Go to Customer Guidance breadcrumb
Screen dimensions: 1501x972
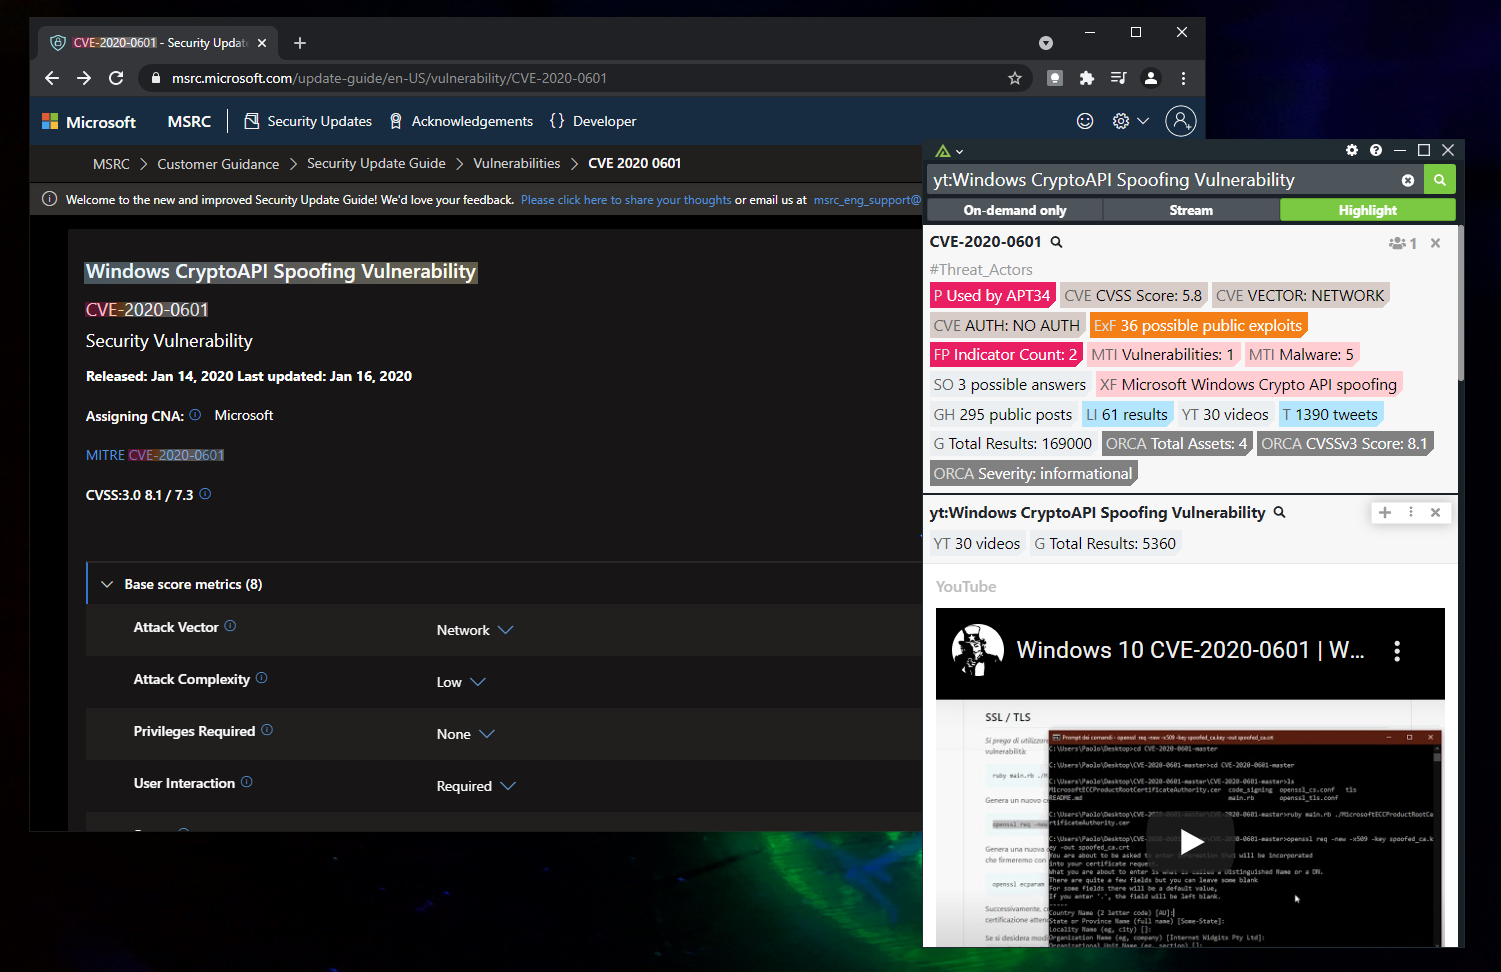coord(218,164)
